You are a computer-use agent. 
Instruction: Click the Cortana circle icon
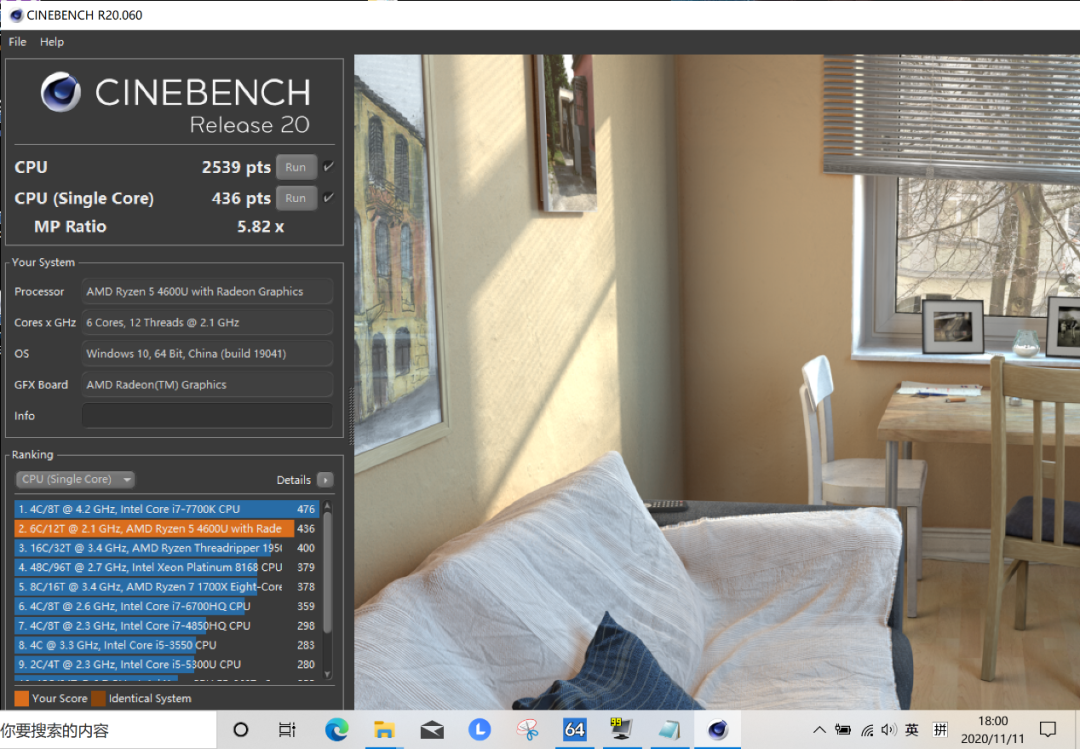click(x=240, y=729)
